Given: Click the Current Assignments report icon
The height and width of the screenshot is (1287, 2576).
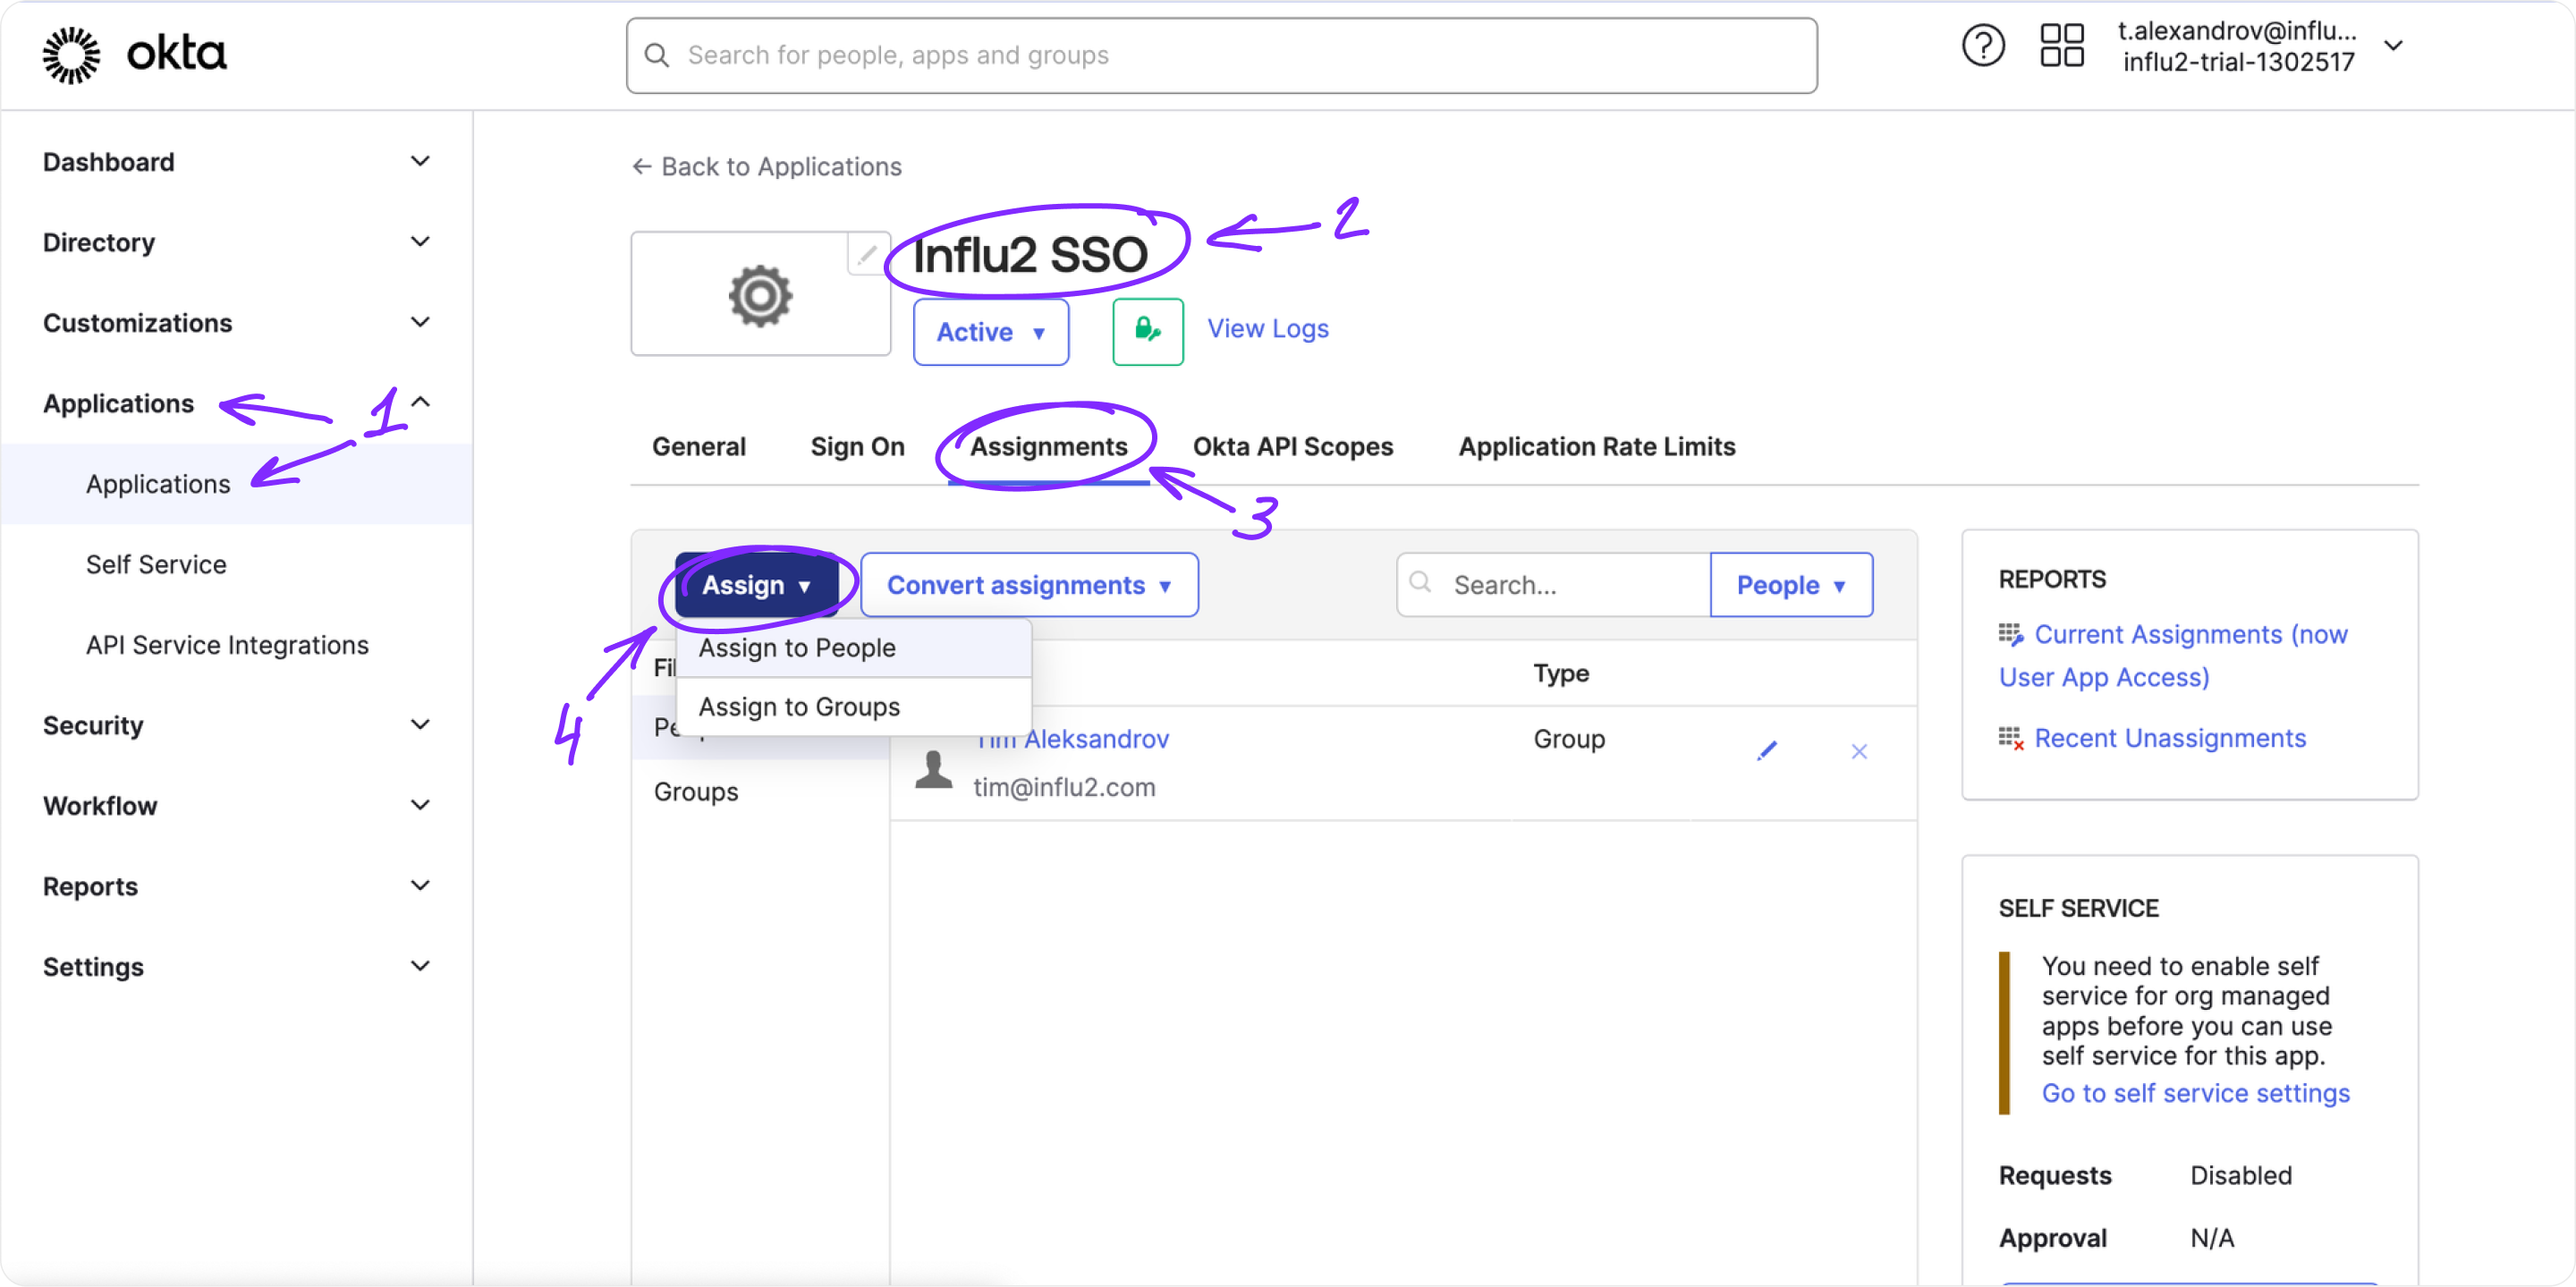Looking at the screenshot, I should tap(2010, 634).
